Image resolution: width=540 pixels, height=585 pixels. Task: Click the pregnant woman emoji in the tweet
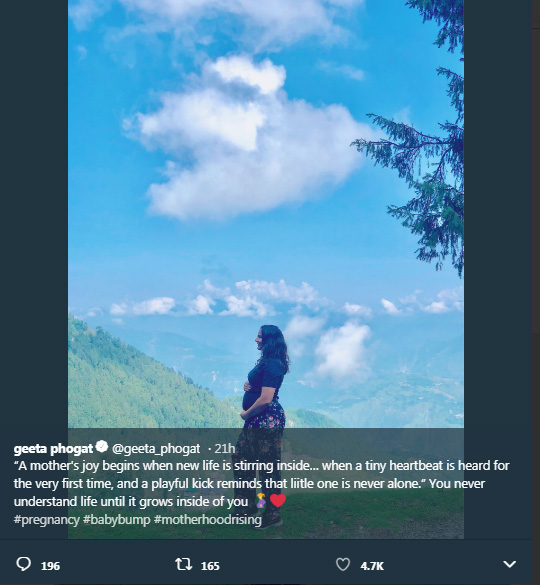[261, 501]
